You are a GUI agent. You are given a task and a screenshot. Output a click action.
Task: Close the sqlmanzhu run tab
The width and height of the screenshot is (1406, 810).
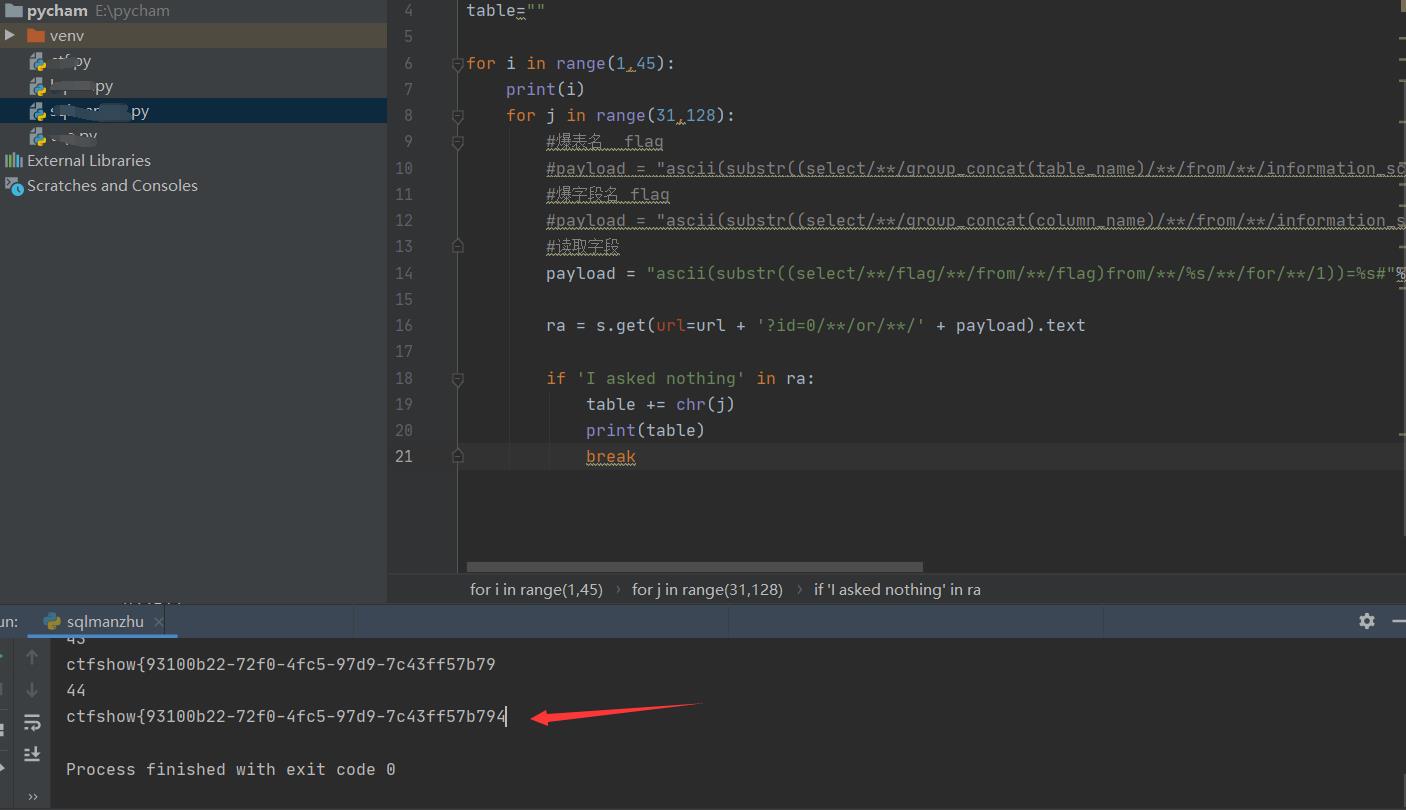click(x=159, y=622)
